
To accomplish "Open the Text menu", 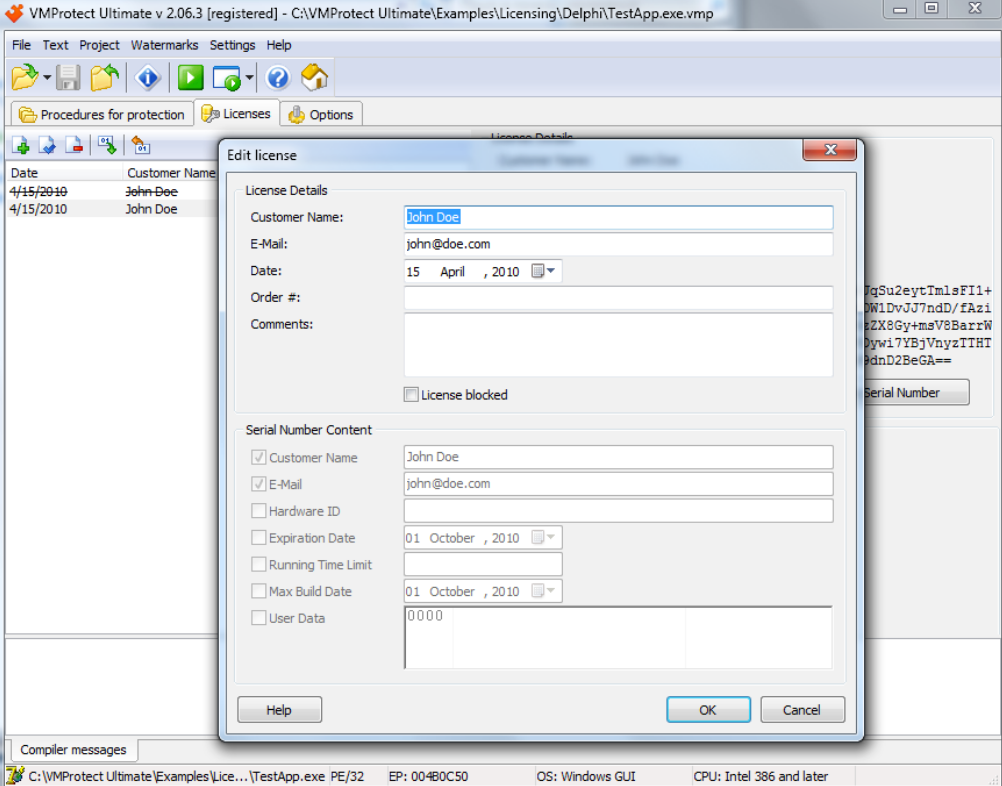I will point(55,45).
